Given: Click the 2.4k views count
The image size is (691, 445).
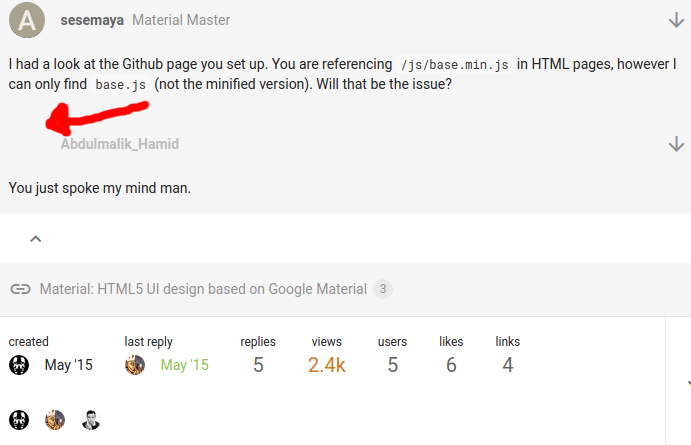Looking at the screenshot, I should 327,365.
